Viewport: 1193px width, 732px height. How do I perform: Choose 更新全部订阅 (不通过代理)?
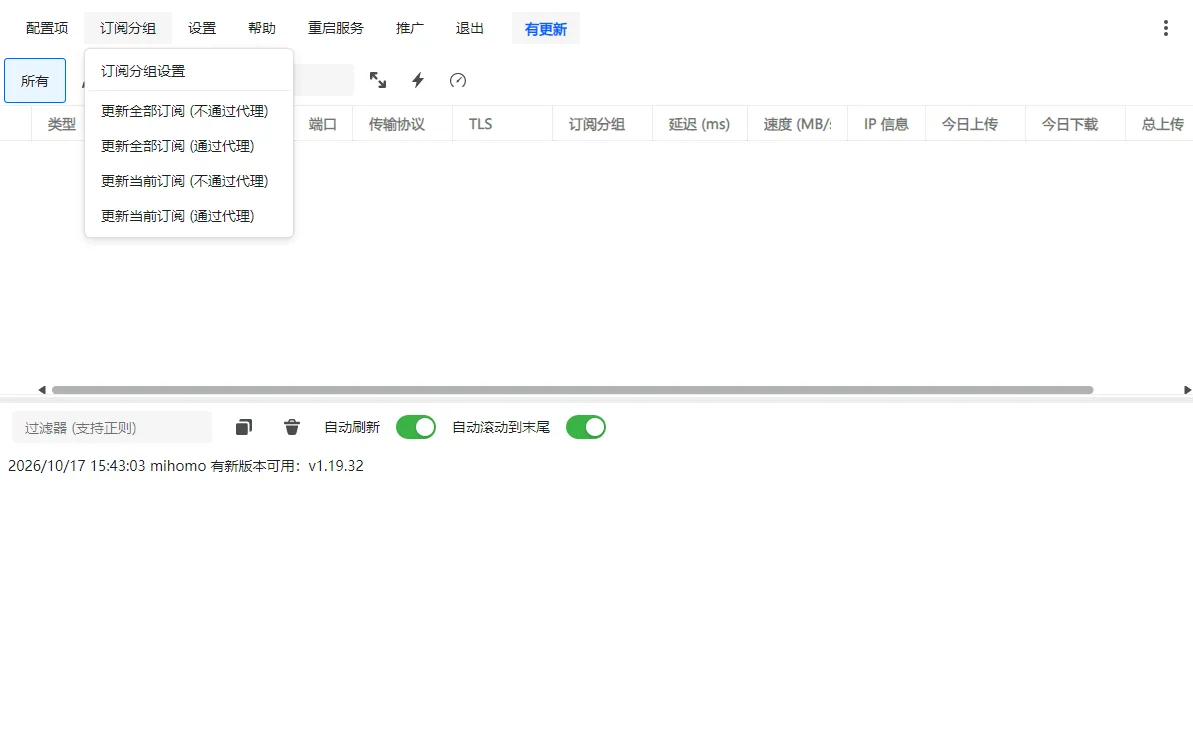pos(189,111)
